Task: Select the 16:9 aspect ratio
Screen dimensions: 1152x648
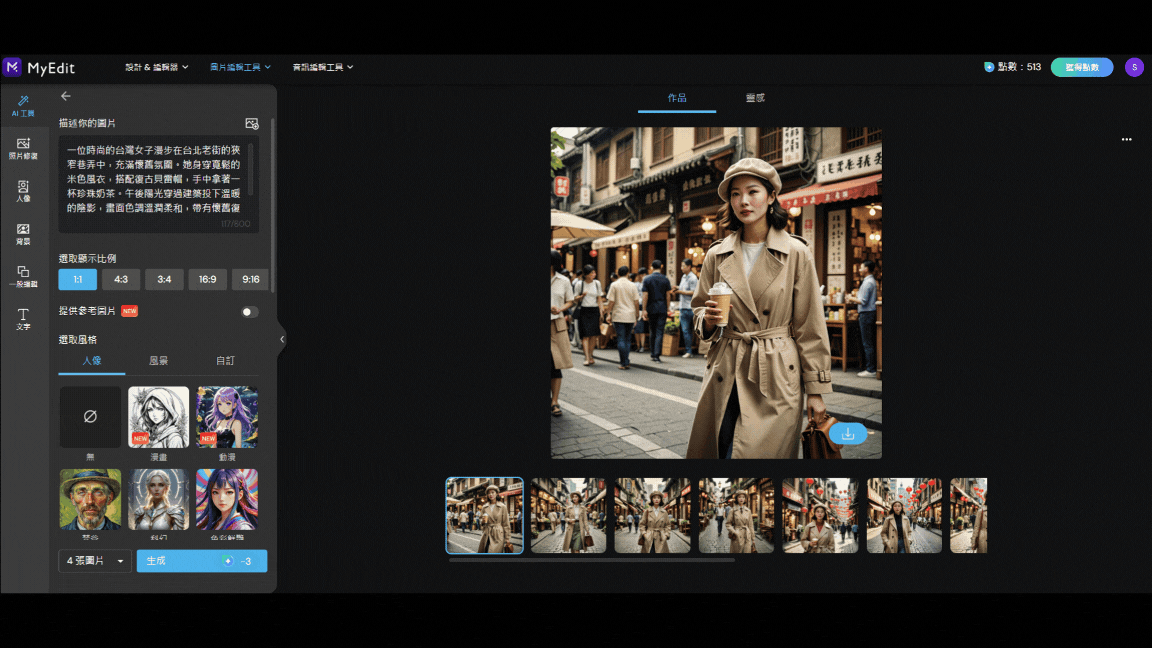Action: tap(207, 280)
